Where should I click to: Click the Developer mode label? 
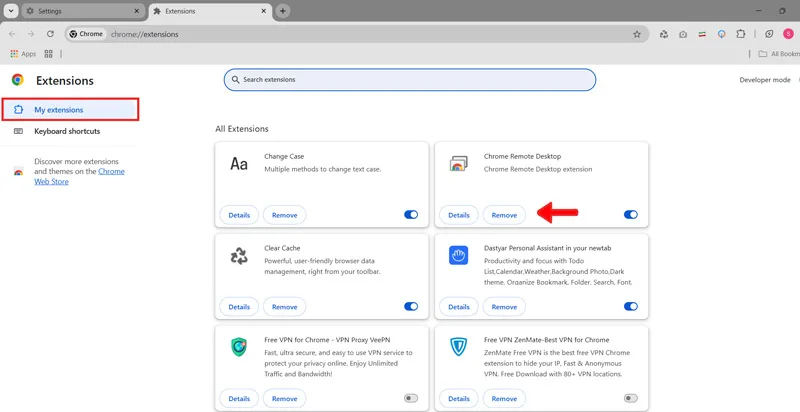765,80
